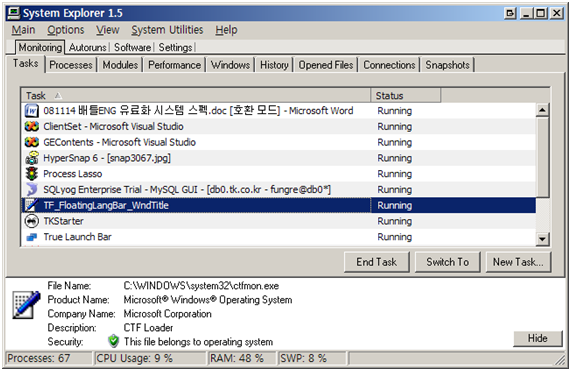Viewport: 571px width, 371px height.
Task: Click the RAM: 48 % status entry
Action: (242, 358)
